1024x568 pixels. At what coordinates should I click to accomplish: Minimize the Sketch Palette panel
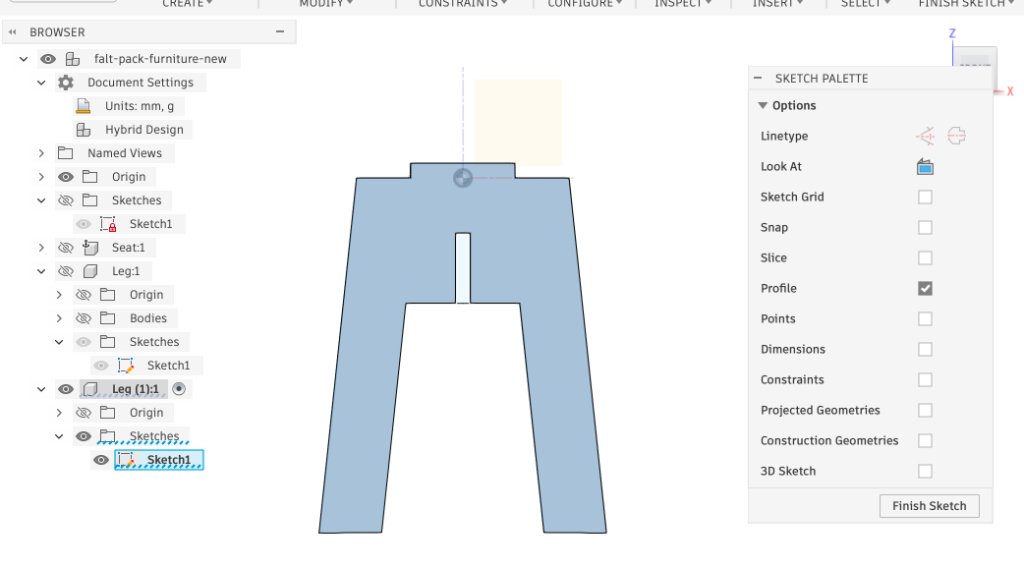(758, 78)
